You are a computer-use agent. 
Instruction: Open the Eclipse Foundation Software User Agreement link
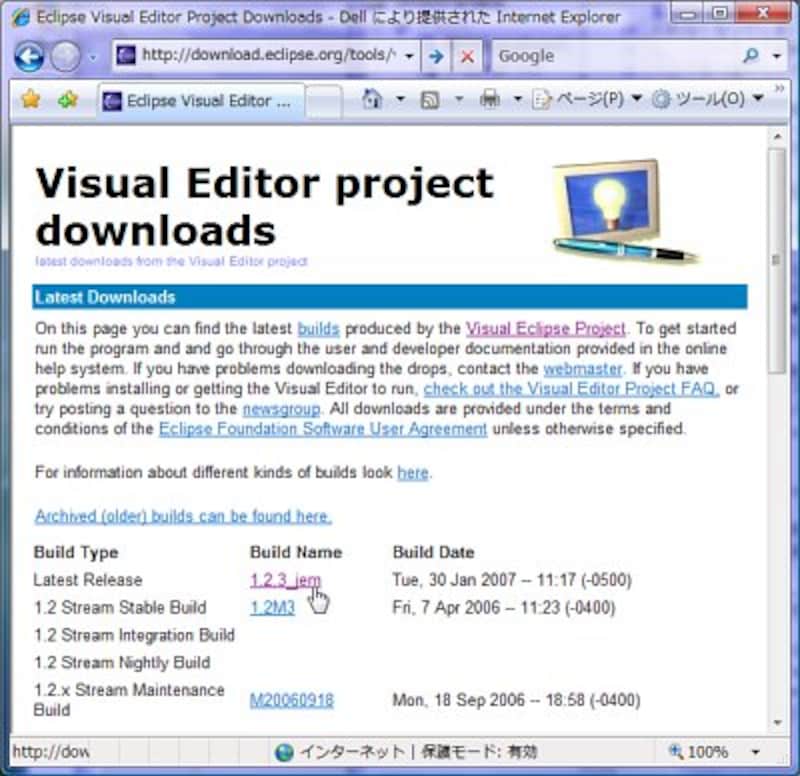coord(323,429)
